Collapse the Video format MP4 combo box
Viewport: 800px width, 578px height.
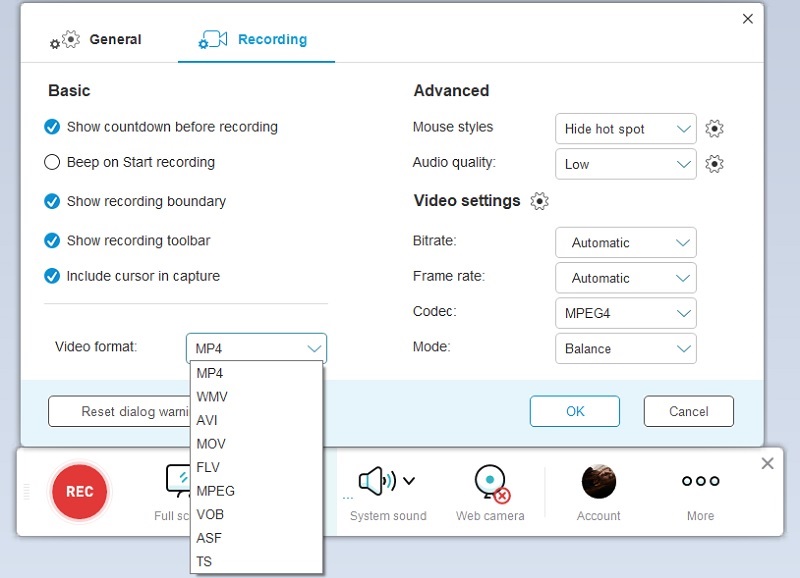point(256,348)
